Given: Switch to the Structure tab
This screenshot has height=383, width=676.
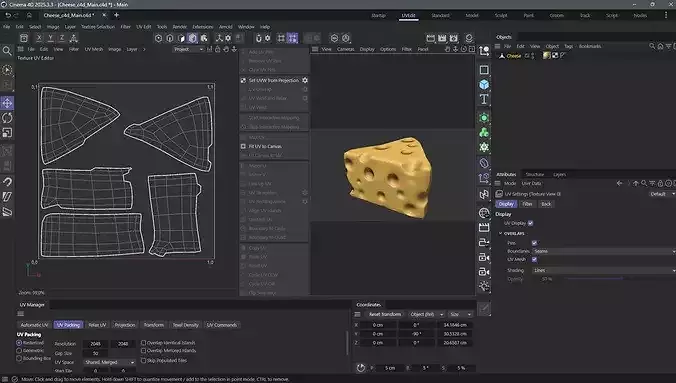Looking at the screenshot, I should [535, 174].
